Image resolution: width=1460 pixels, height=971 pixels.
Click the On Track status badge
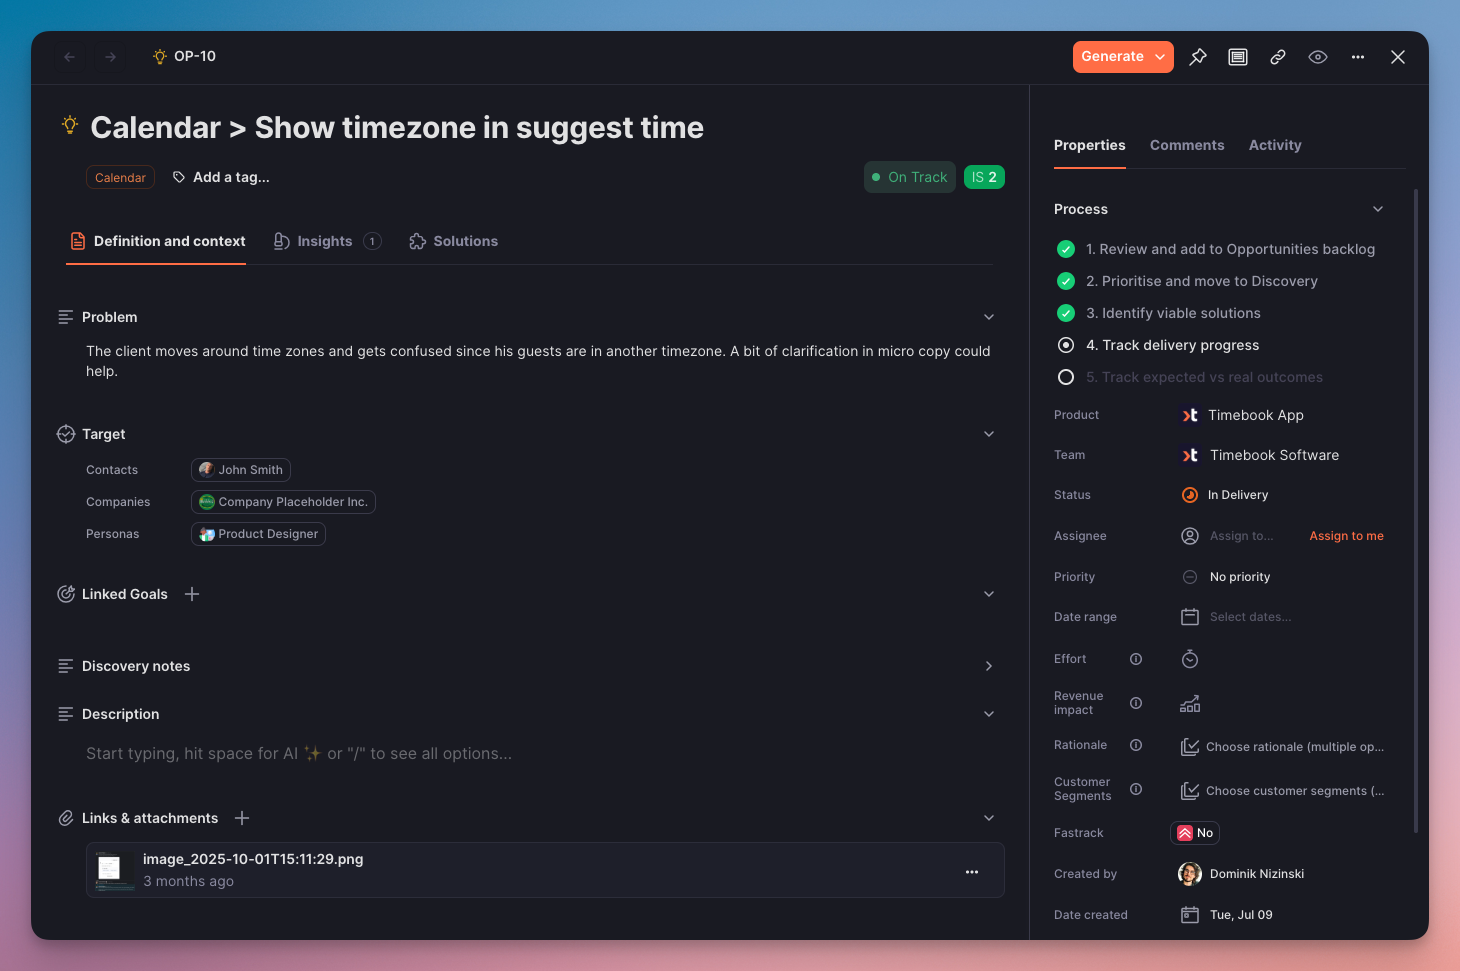click(909, 177)
